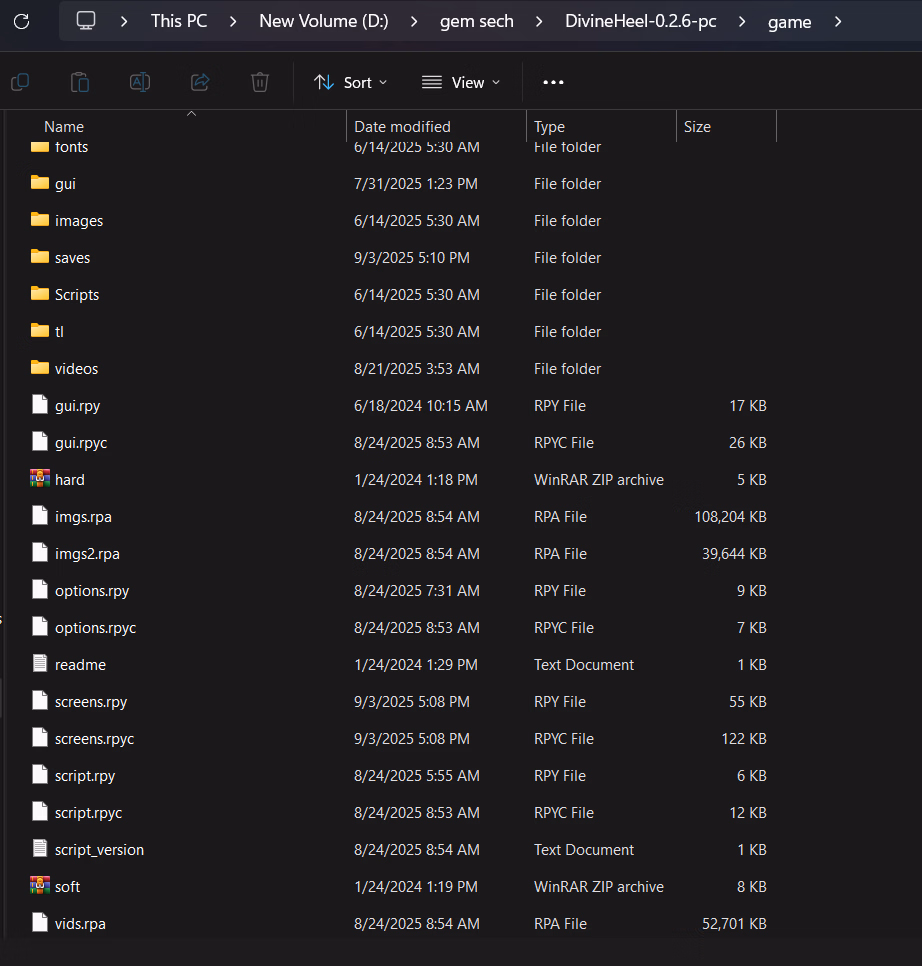
Task: Select the soft ZIP archive icon
Action: tap(40, 886)
